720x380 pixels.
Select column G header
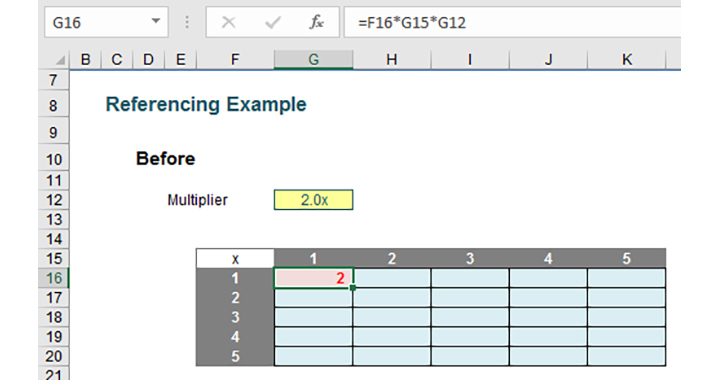(x=313, y=60)
